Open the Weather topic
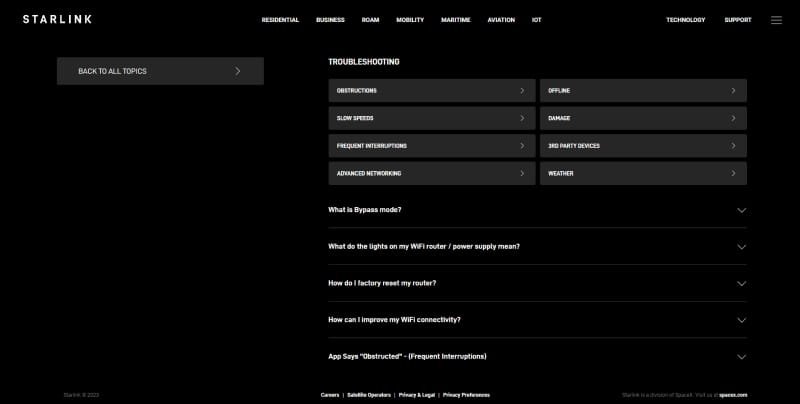Image resolution: width=800 pixels, height=404 pixels. (643, 173)
